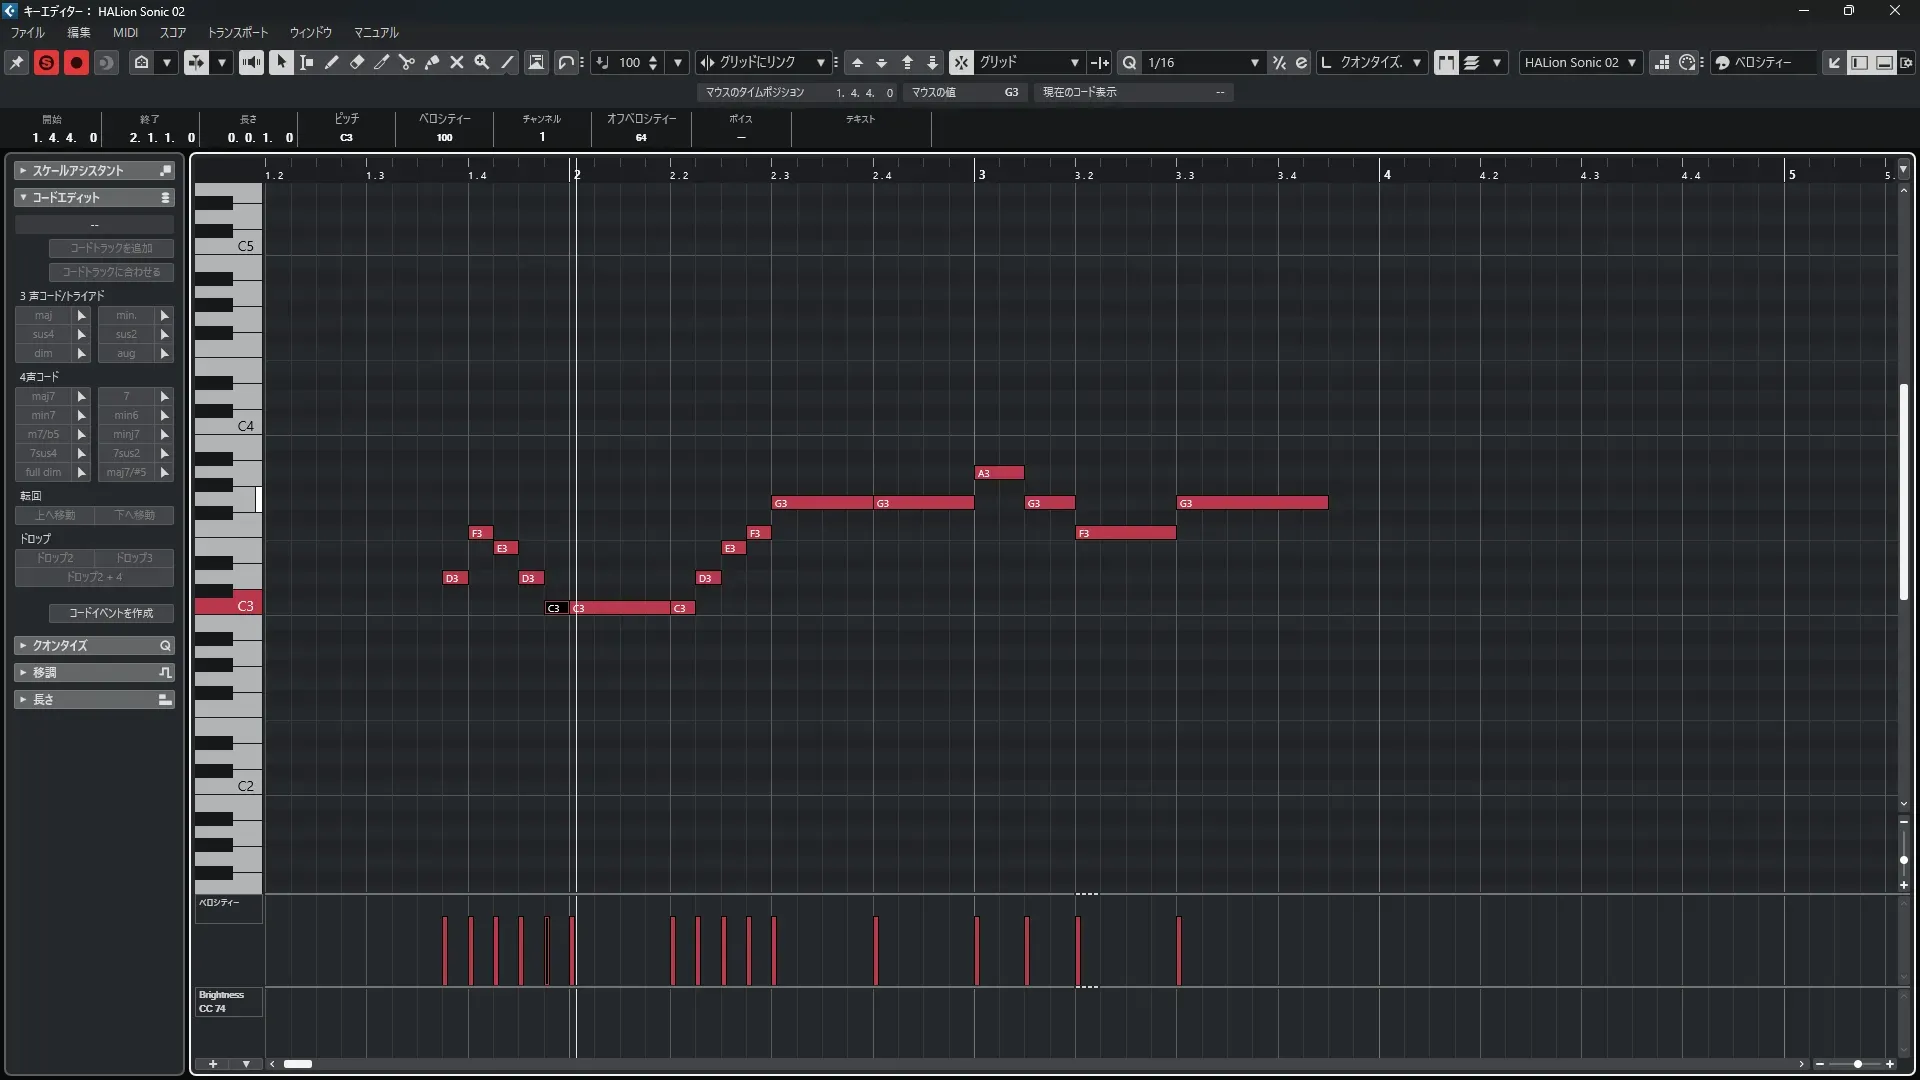
Task: Select the Draw pencil tool
Action: tap(332, 62)
